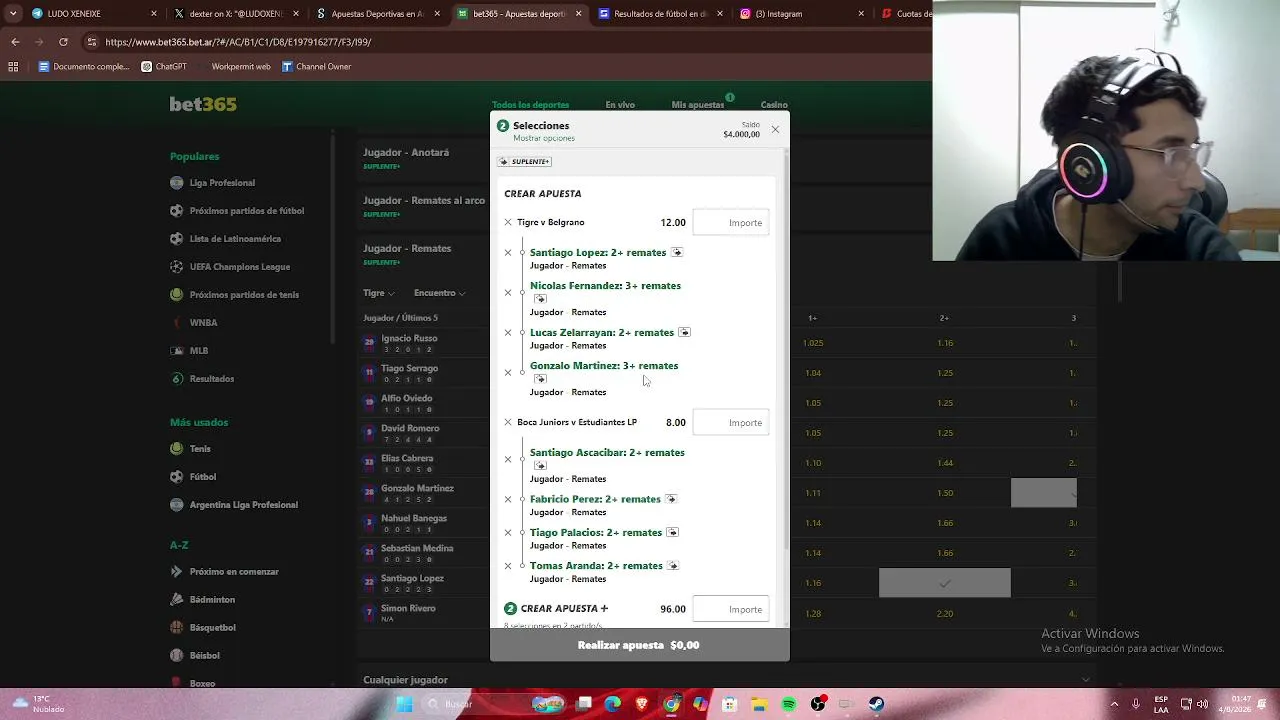Click the bet365 address bar URL

click(x=238, y=43)
